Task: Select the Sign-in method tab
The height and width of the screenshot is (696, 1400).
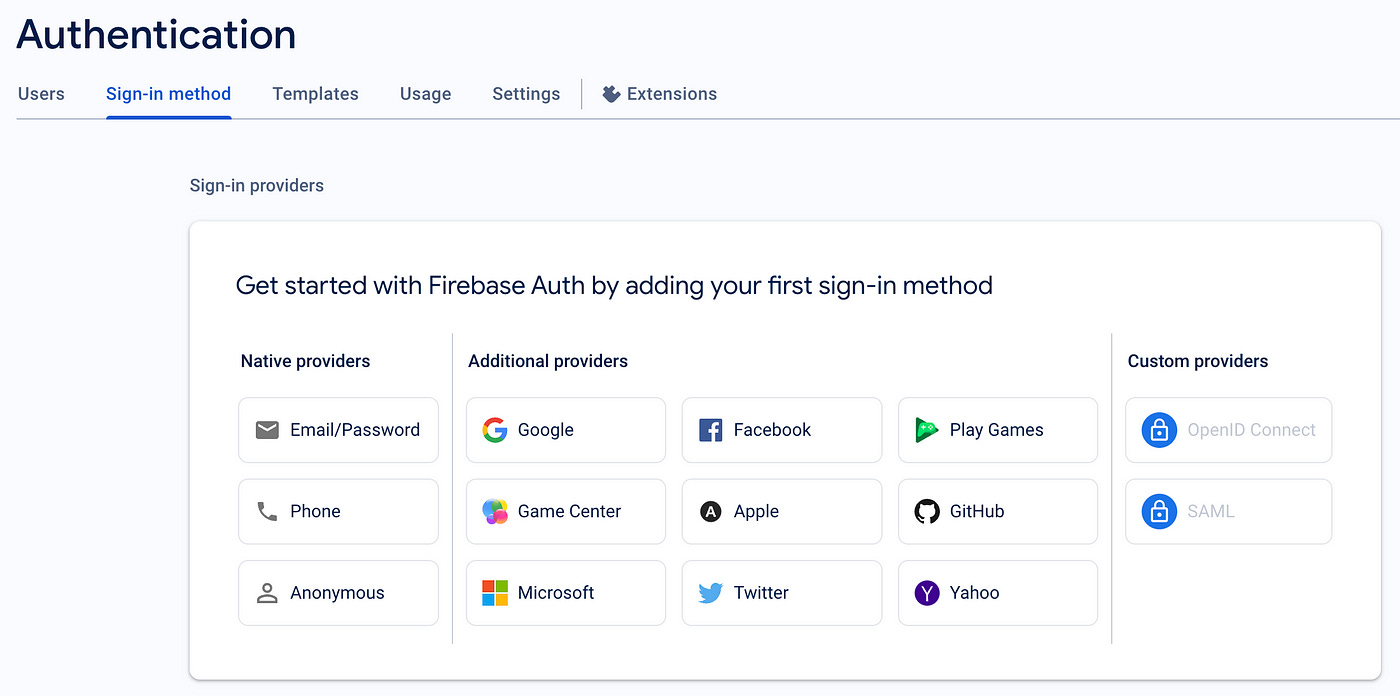Action: 168,94
